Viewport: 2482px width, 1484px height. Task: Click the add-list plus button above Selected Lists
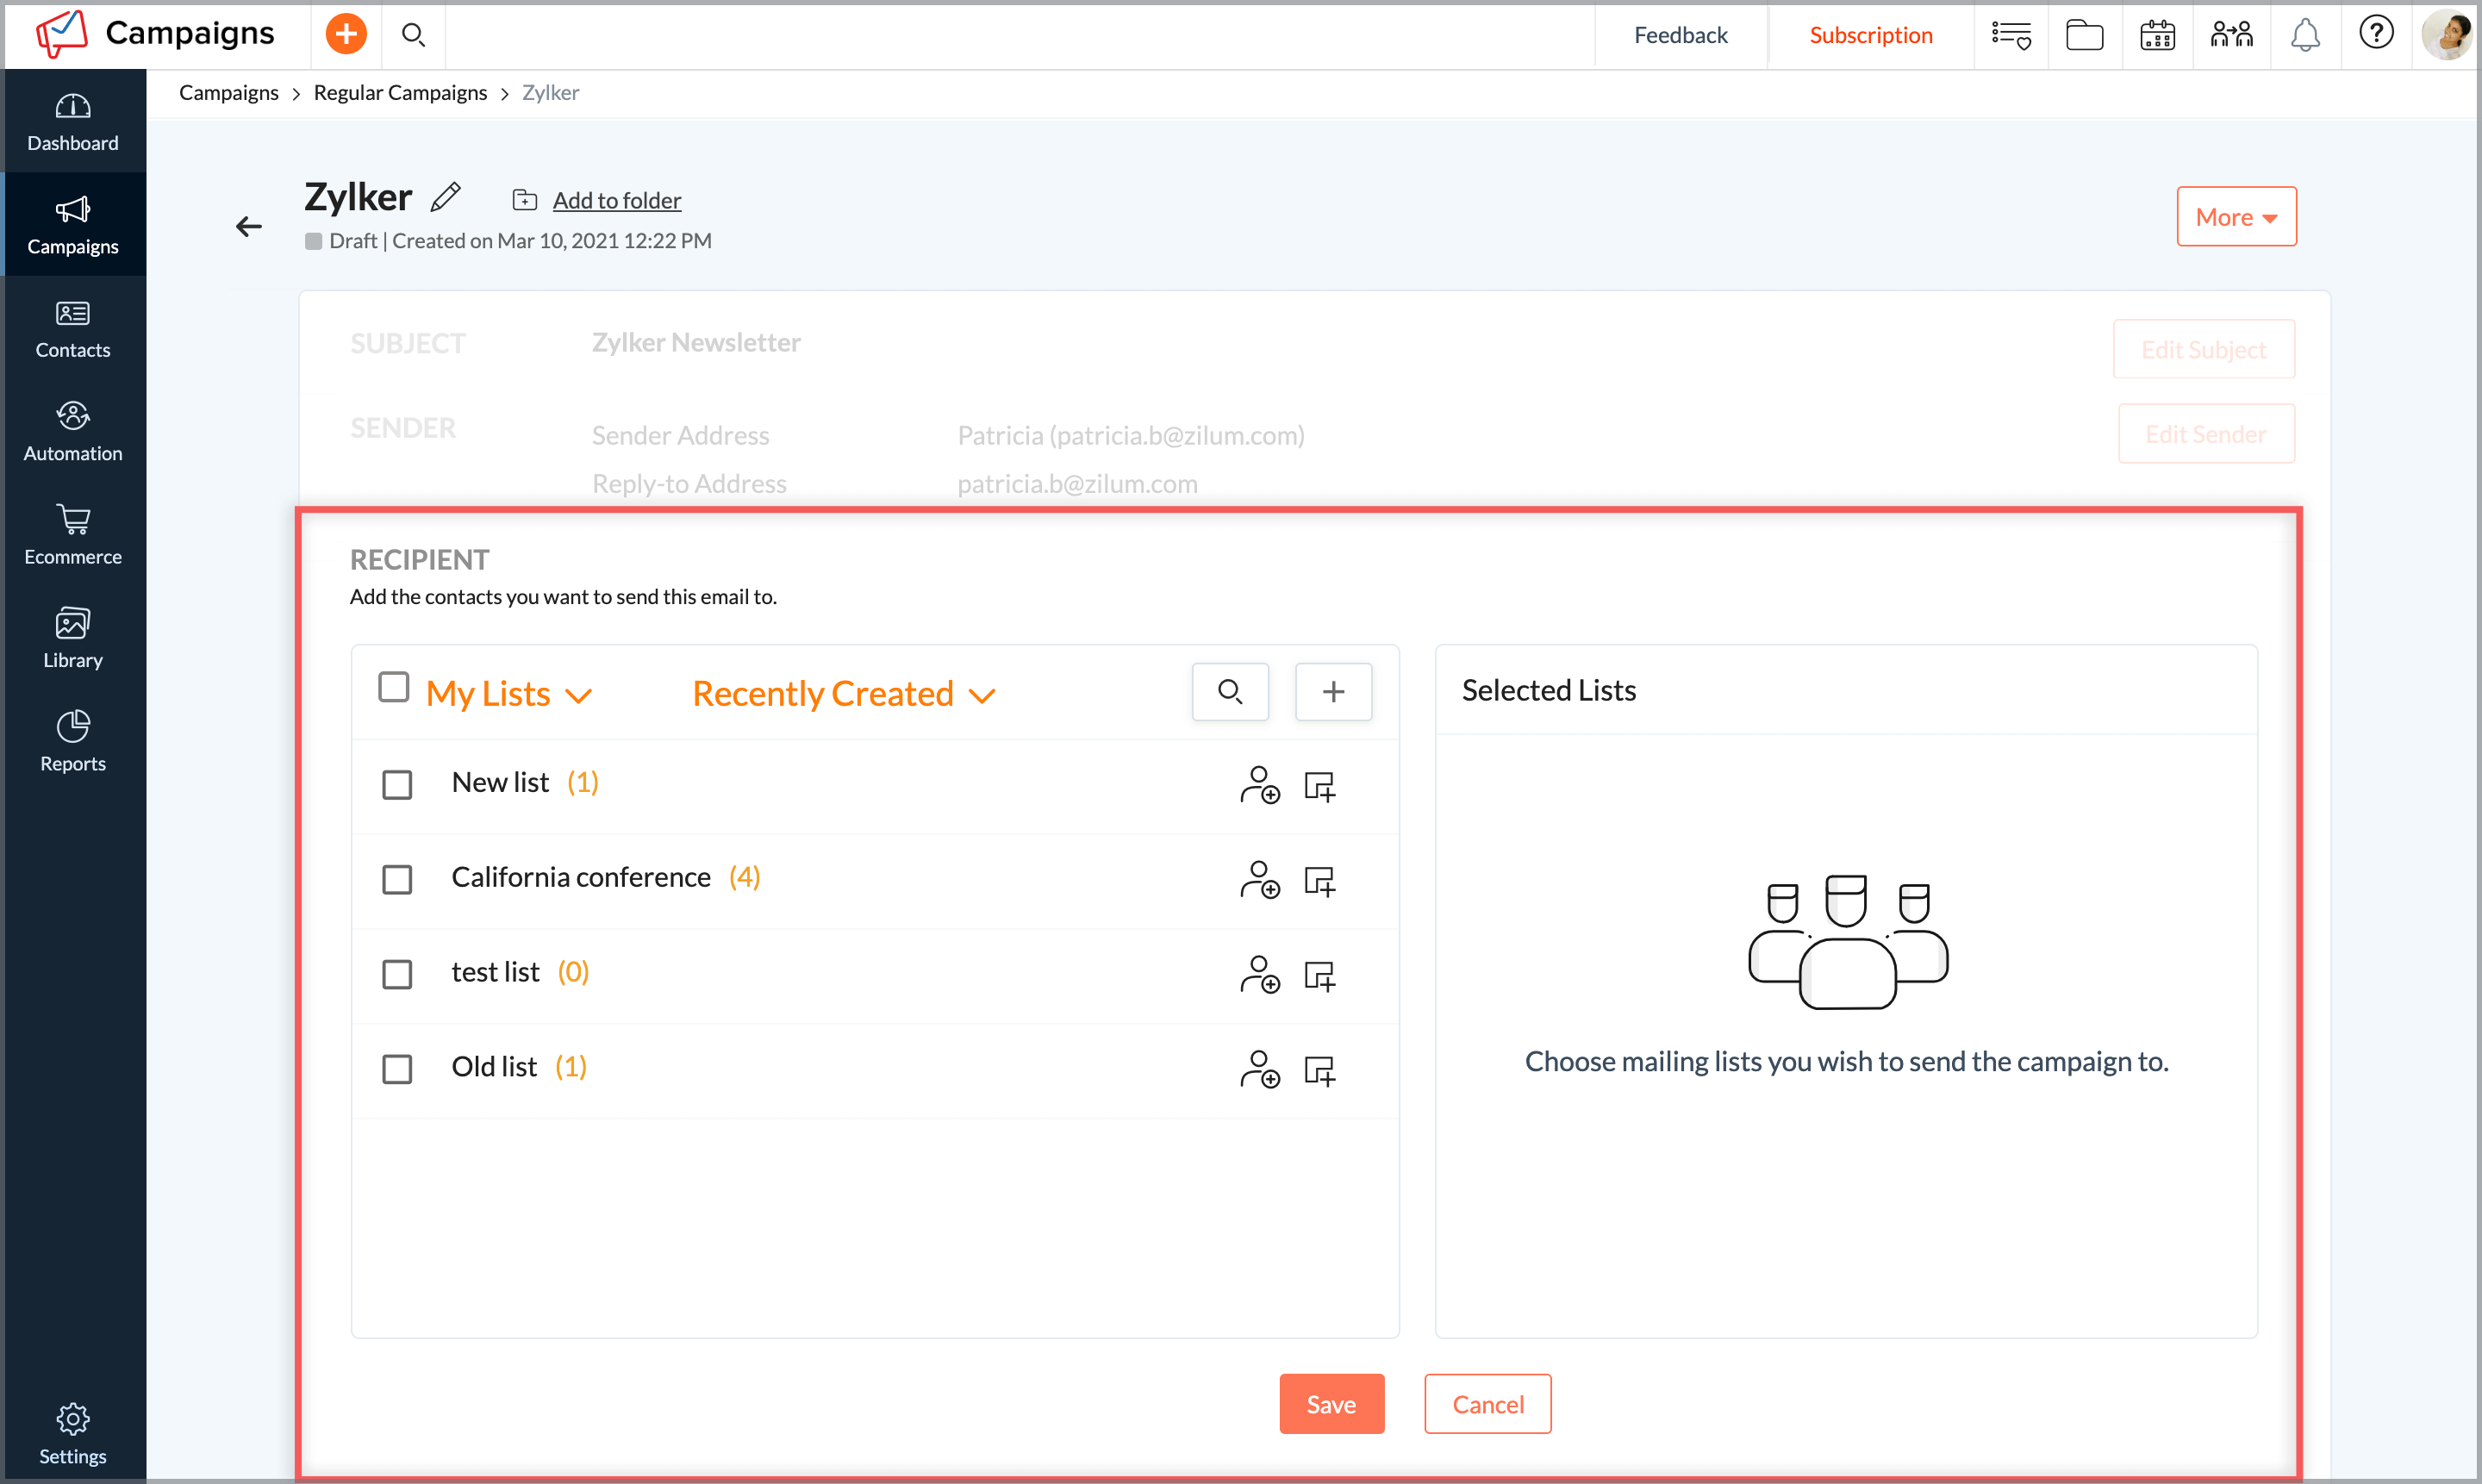coord(1333,691)
